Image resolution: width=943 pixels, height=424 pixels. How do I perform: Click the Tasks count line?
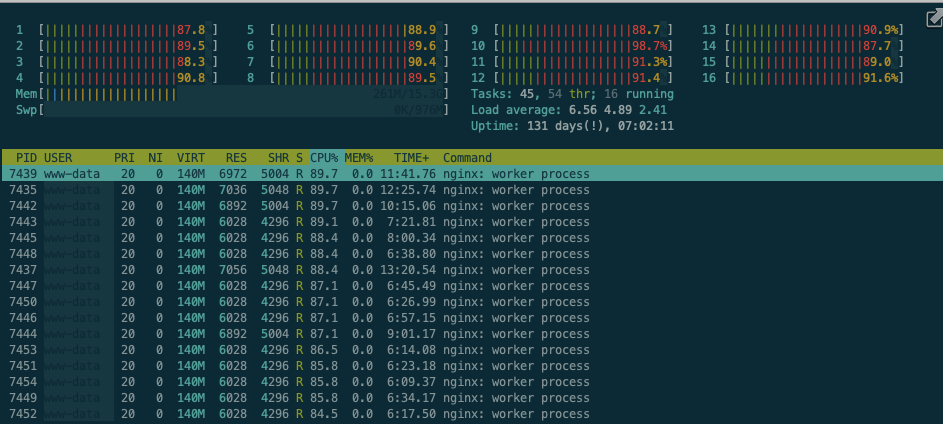[572, 94]
